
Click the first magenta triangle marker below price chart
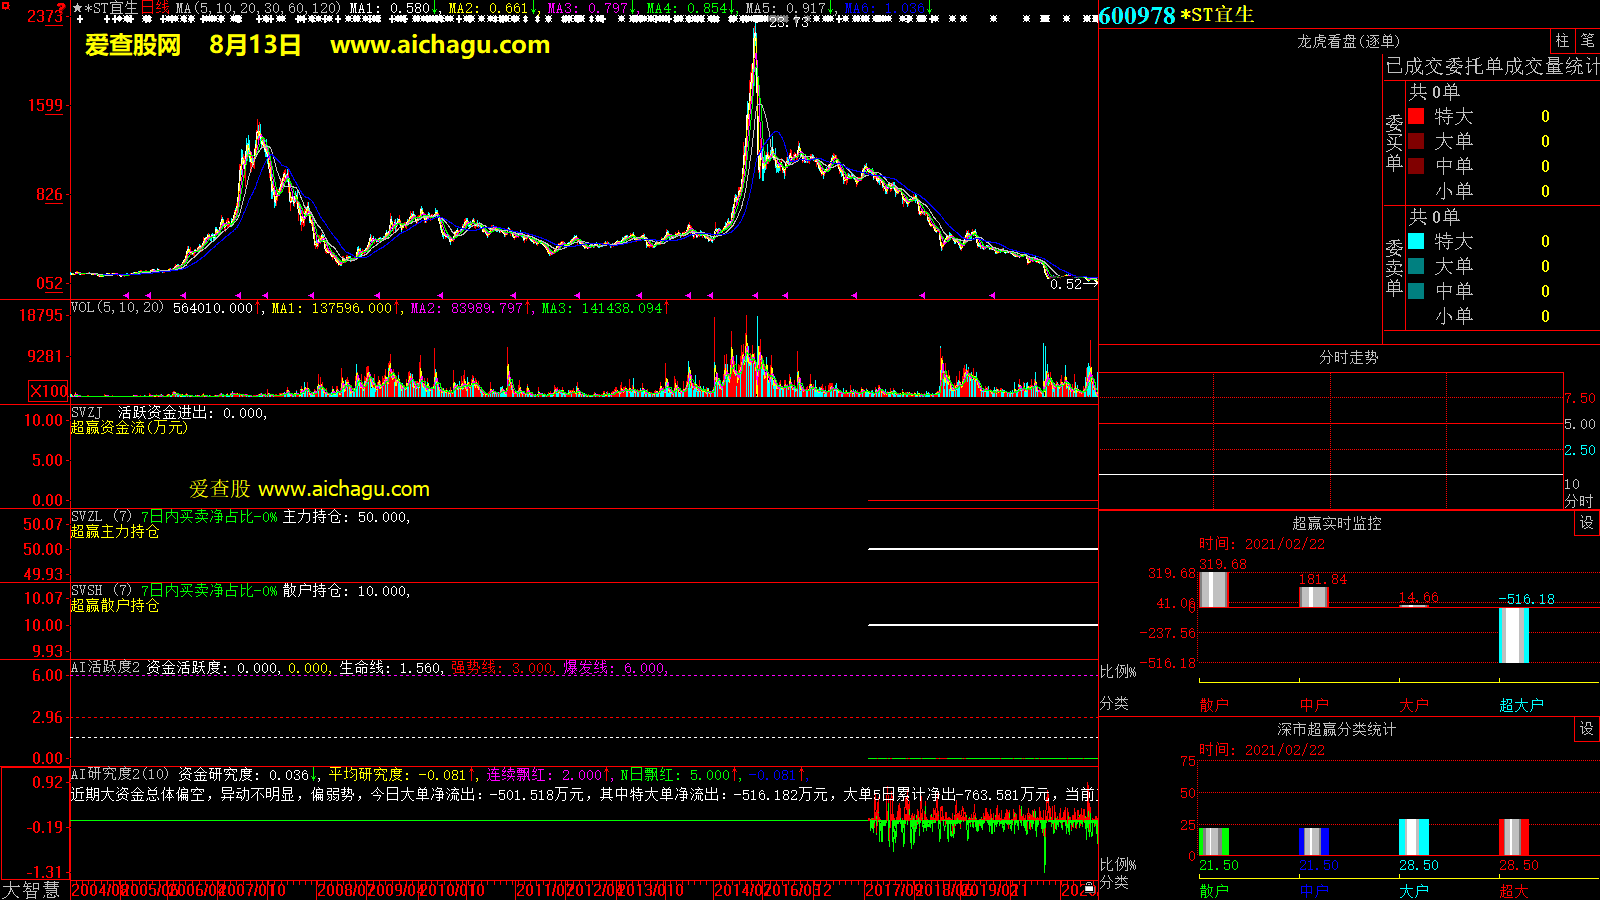126,295
